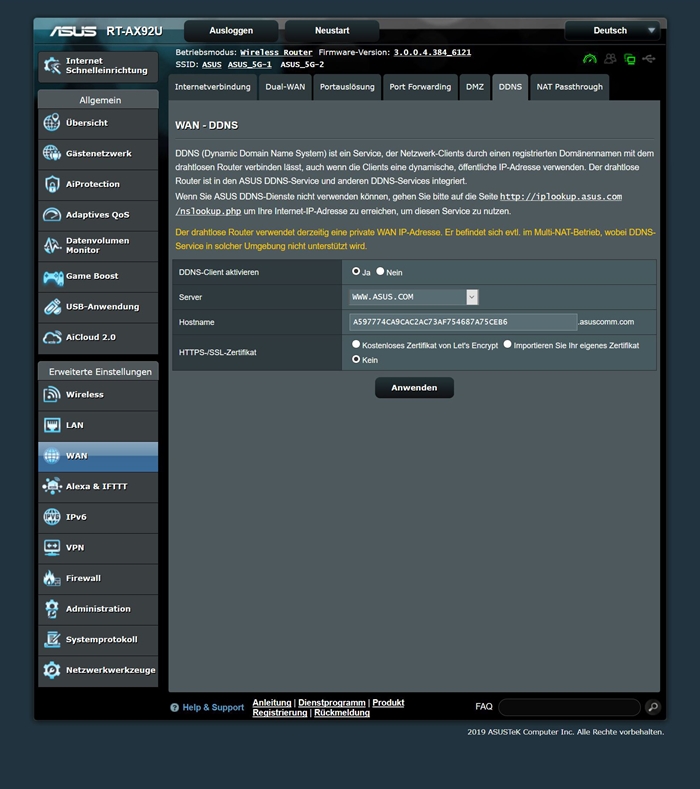Open Game Boost gamepad icon
This screenshot has height=789, width=700.
53,276
